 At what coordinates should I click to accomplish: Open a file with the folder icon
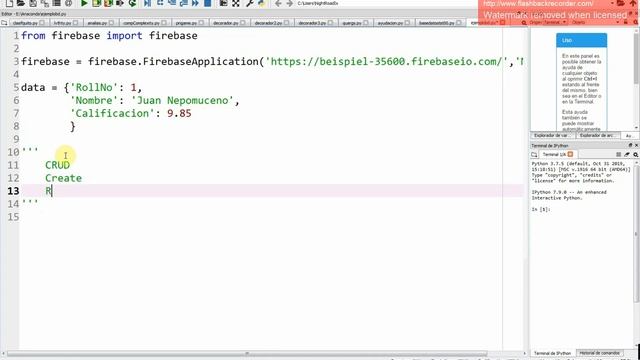coord(20,3)
